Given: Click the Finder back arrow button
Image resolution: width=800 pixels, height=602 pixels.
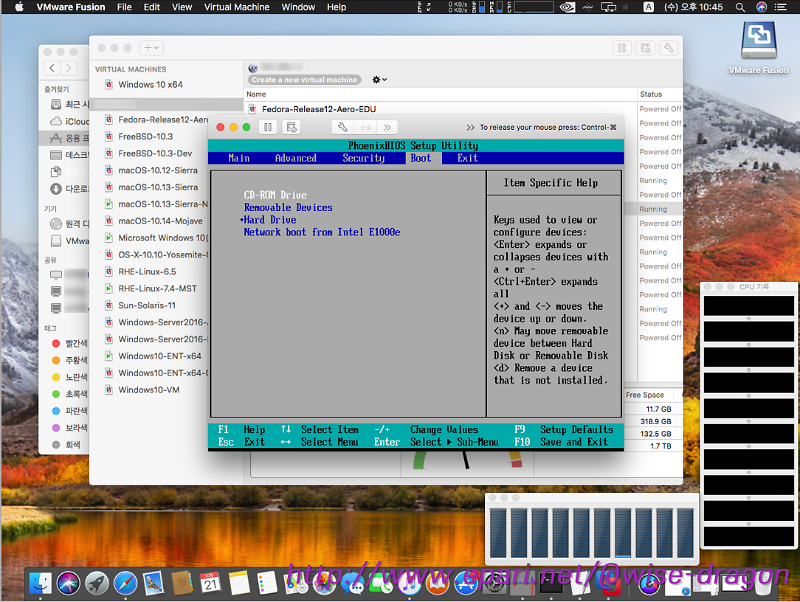Looking at the screenshot, I should pyautogui.click(x=52, y=68).
